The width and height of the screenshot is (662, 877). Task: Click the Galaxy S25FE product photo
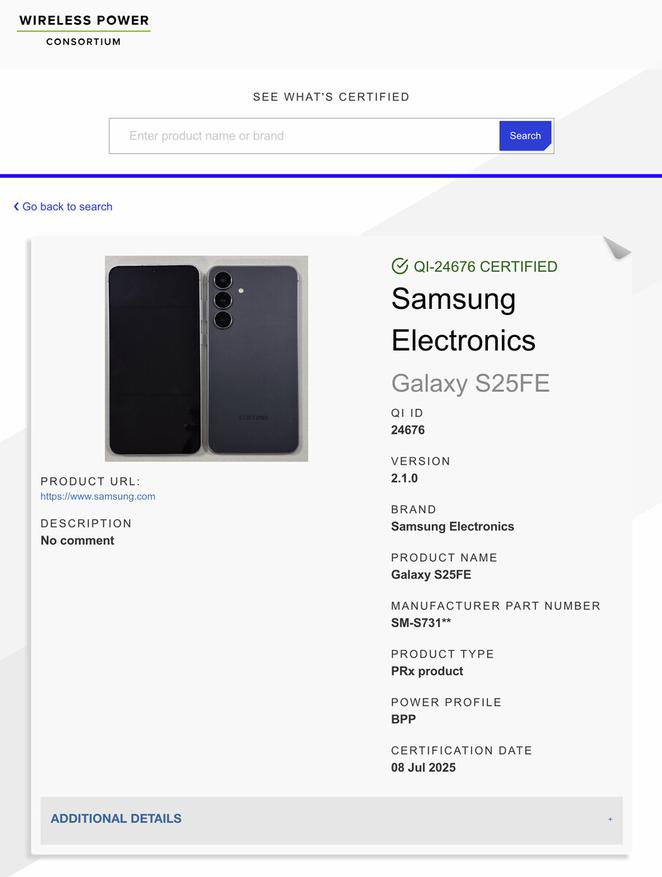206,358
